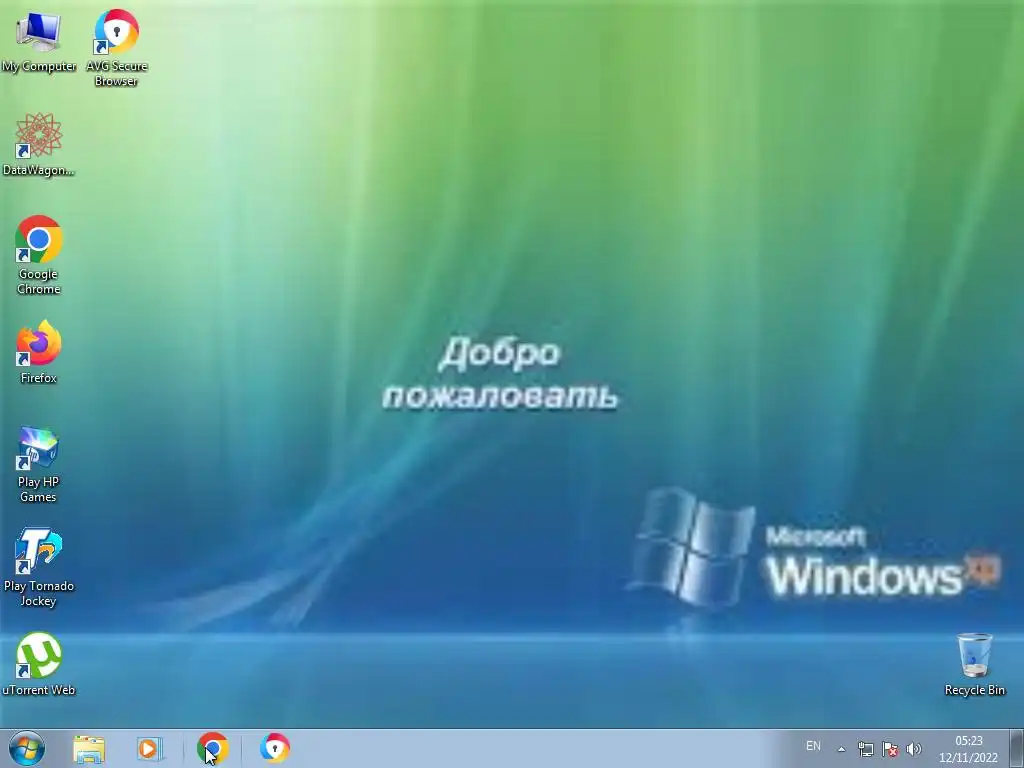The height and width of the screenshot is (768, 1024).
Task: Select the Firefox desktop shortcut
Action: click(39, 352)
